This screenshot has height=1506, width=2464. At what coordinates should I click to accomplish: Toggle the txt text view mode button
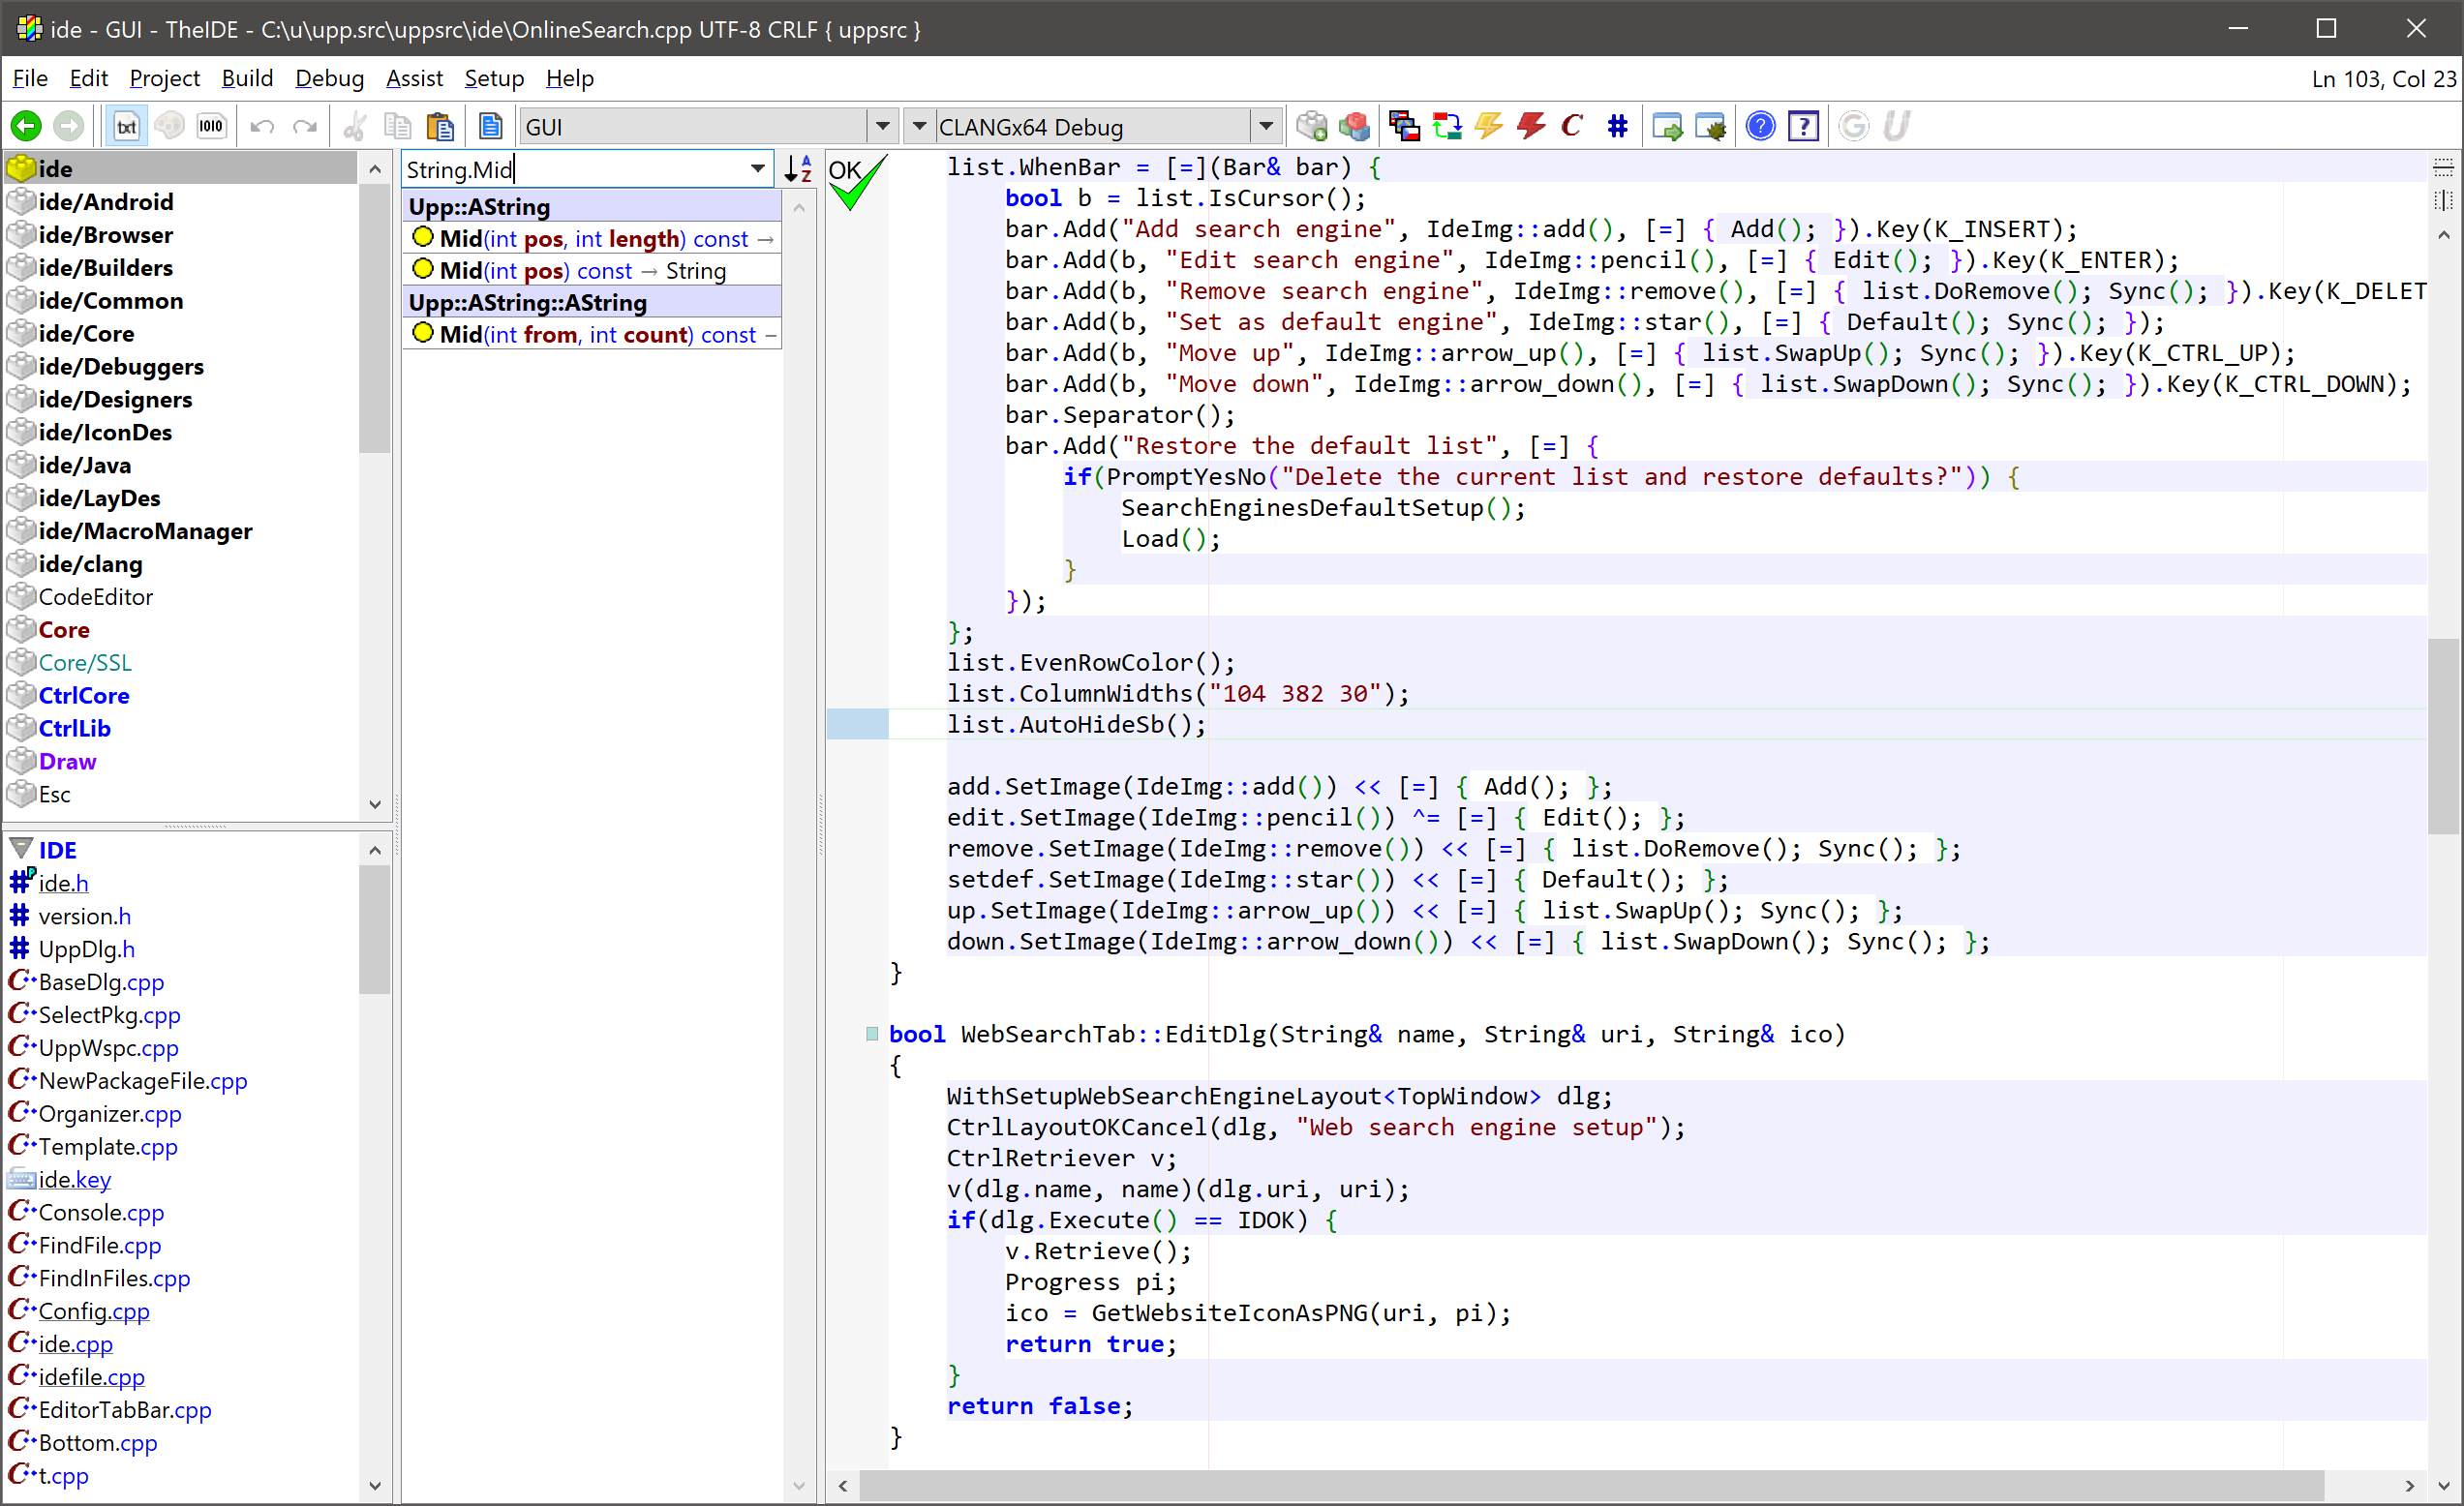point(126,127)
